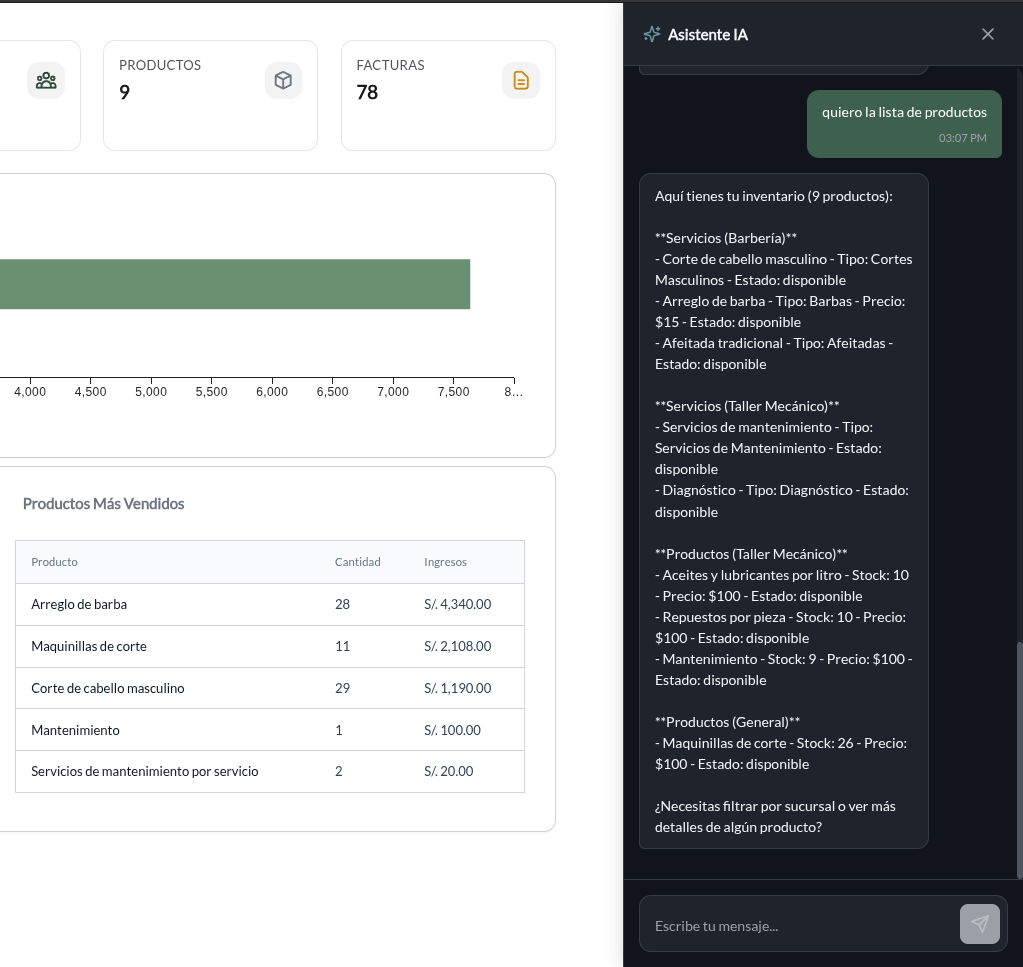
Task: Click the sparkle icon next to Asistente IA
Action: pos(650,33)
